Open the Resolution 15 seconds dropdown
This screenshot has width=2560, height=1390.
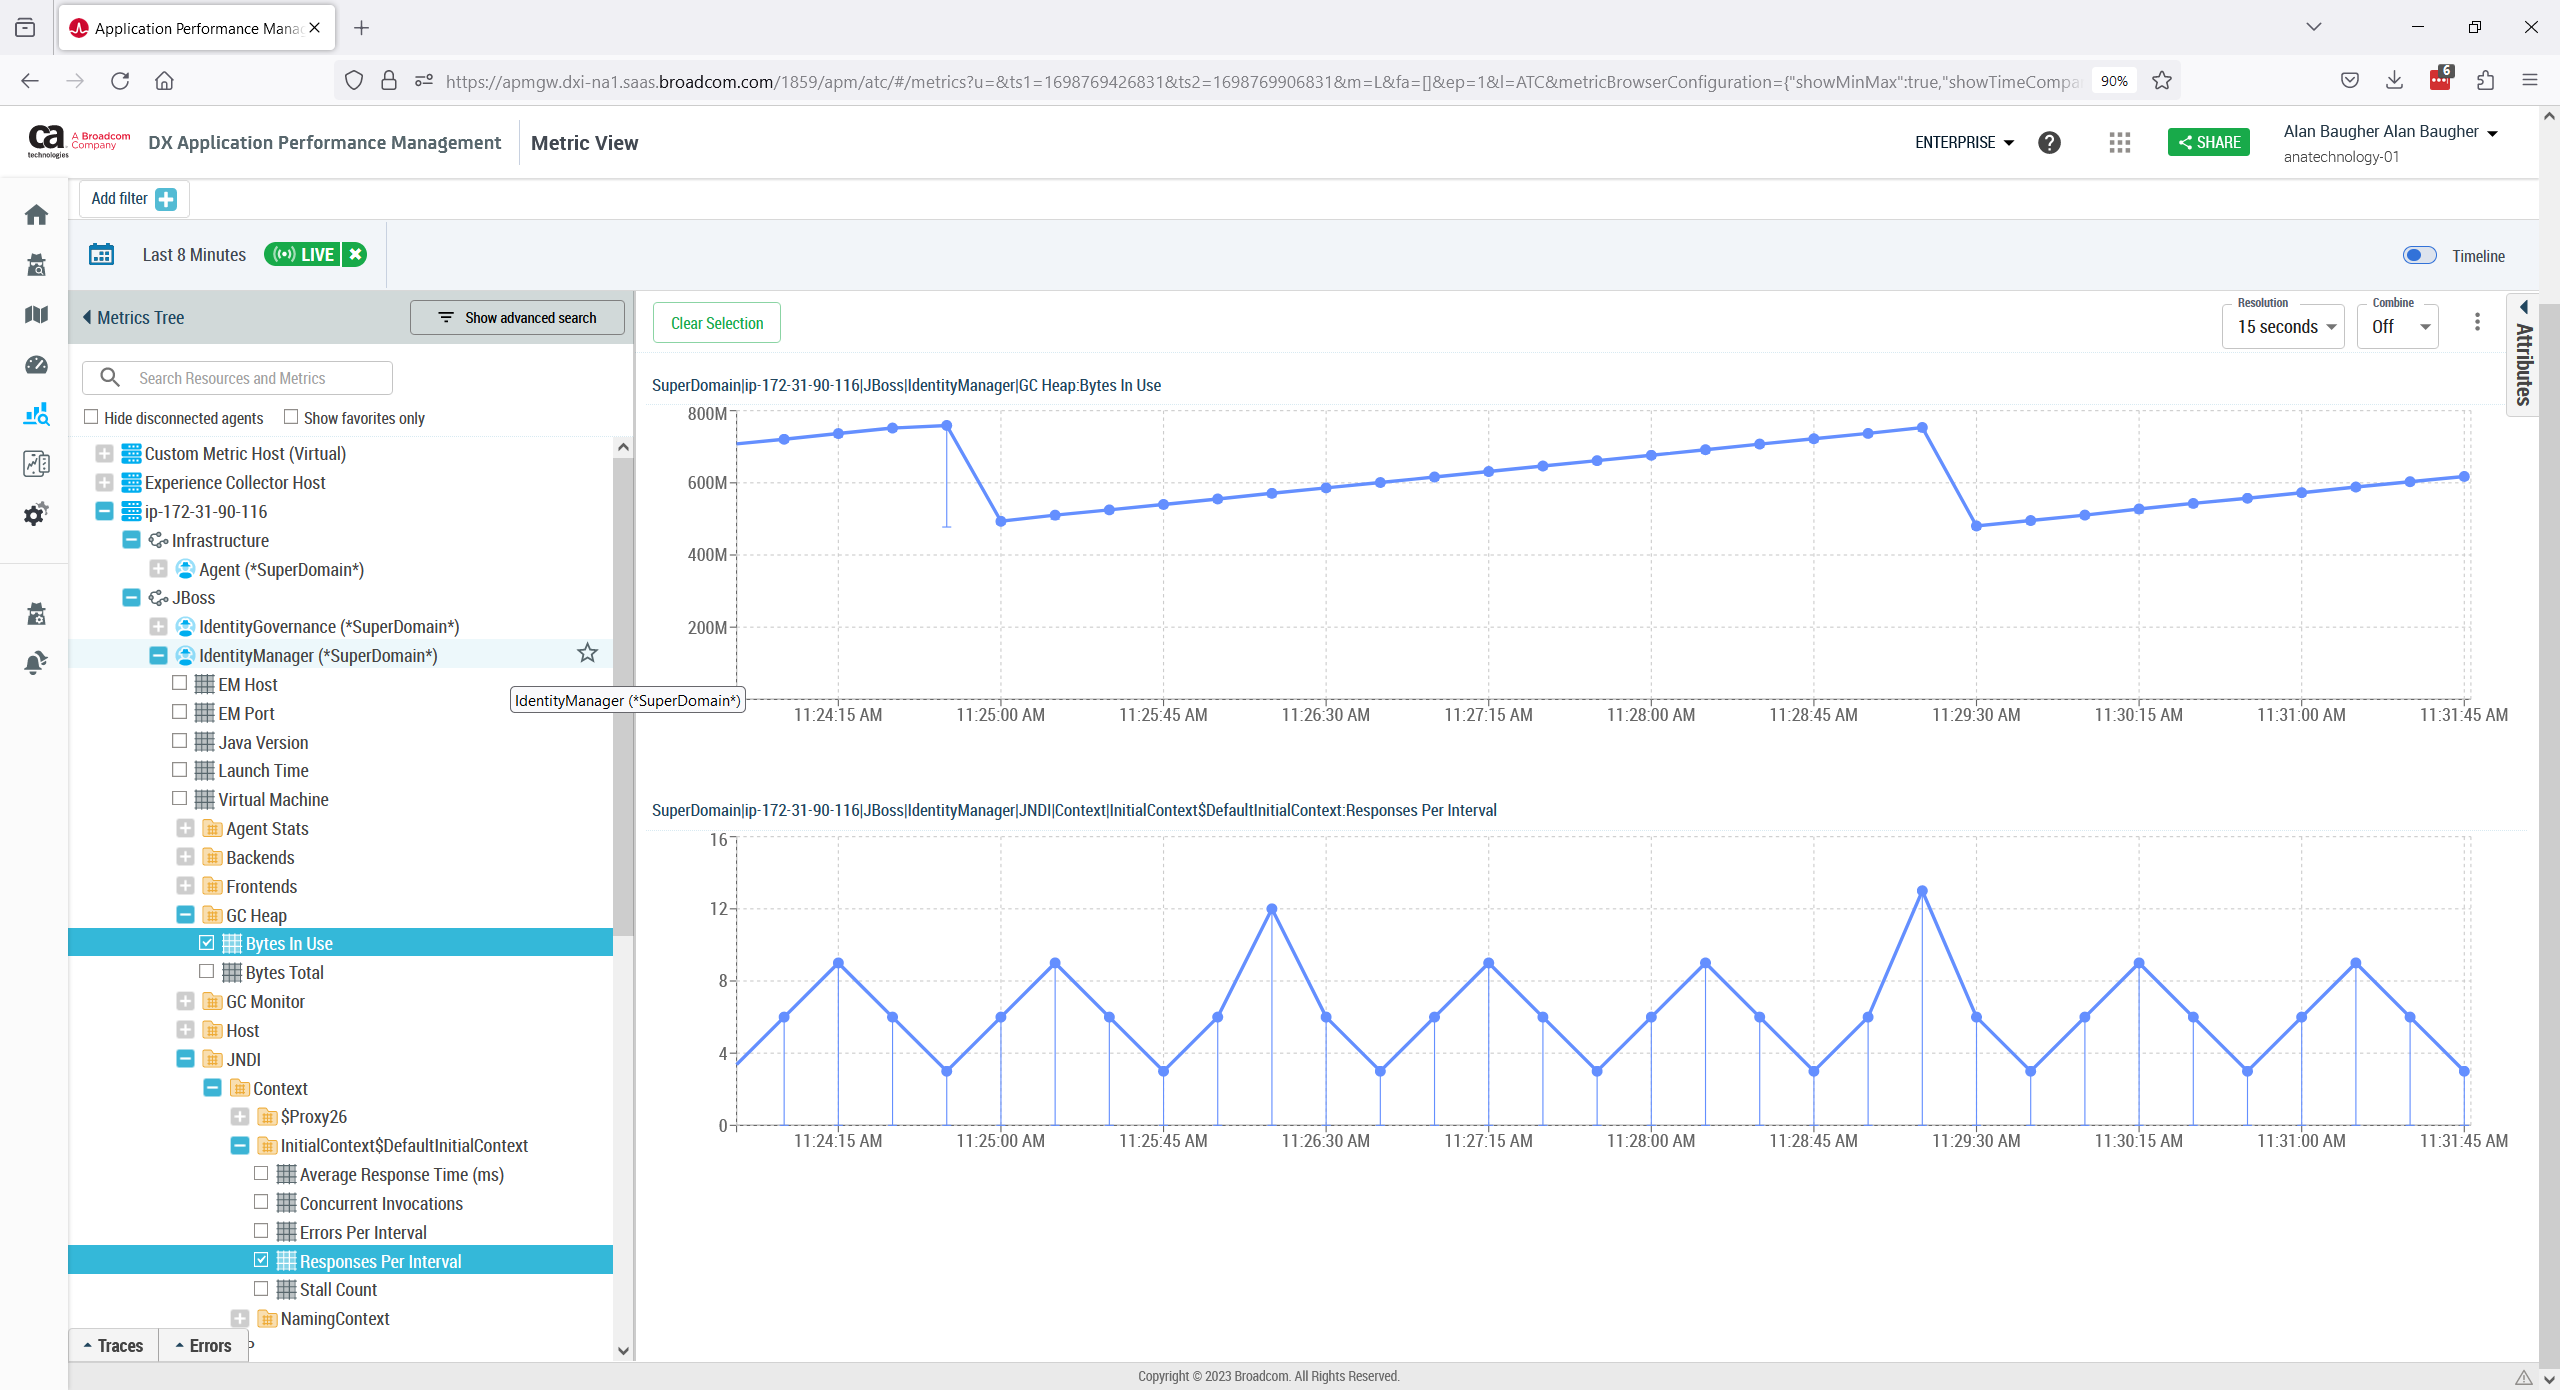tap(2284, 327)
